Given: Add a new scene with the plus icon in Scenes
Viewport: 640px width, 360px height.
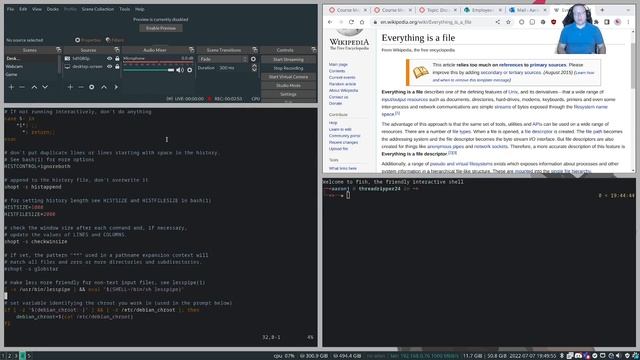Looking at the screenshot, I should [x=11, y=87].
